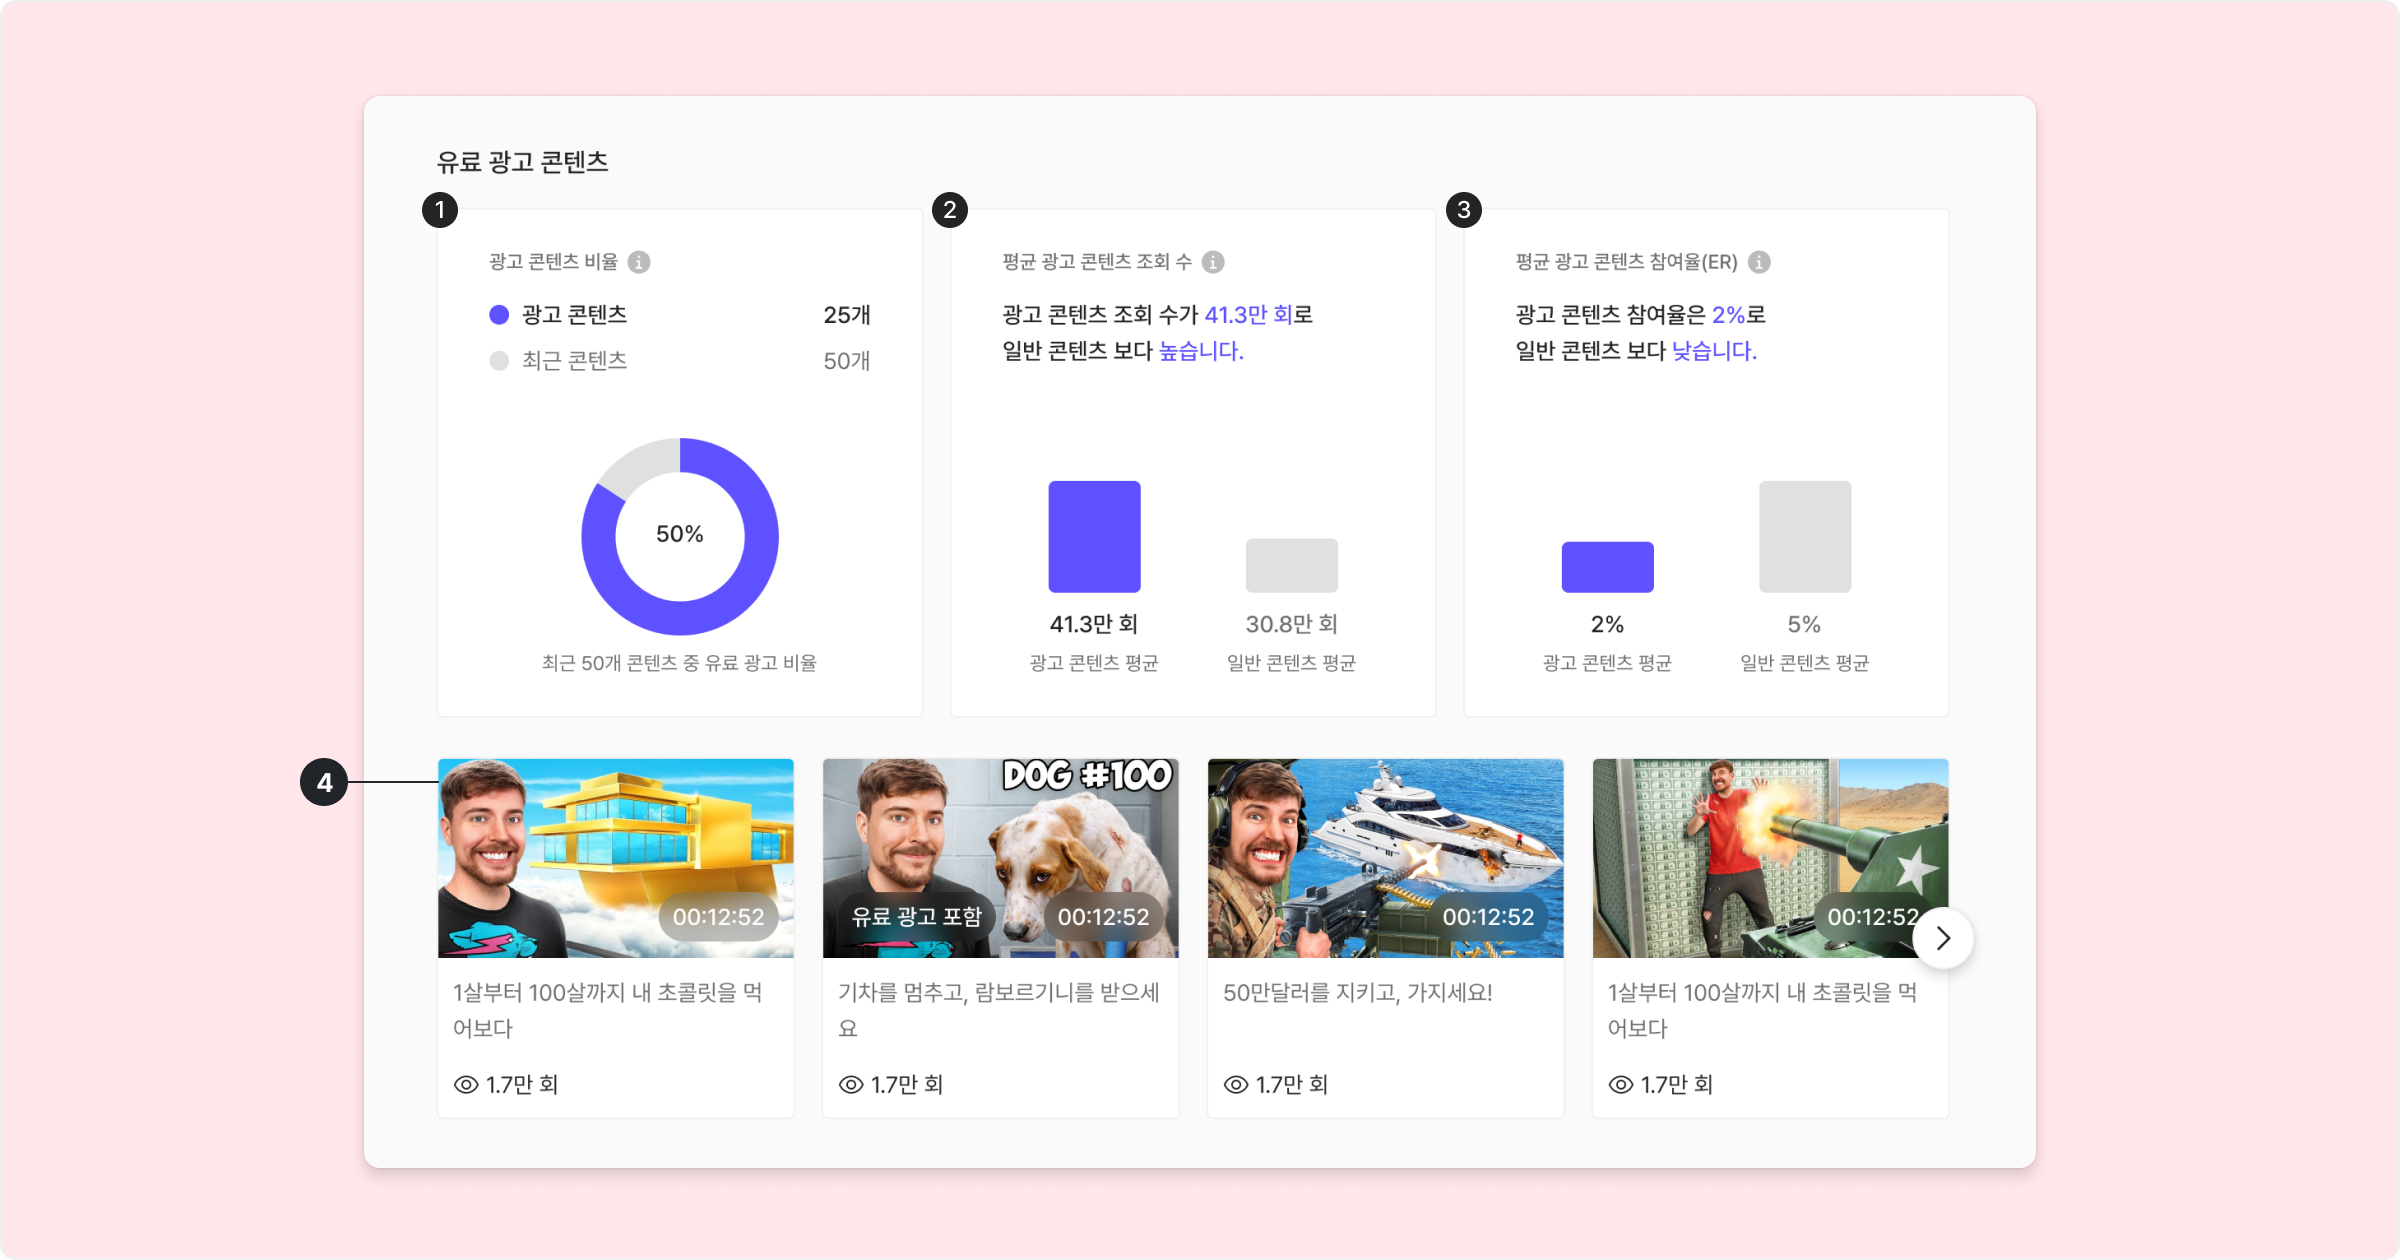The width and height of the screenshot is (2400, 1260).
Task: Click the eye view-count icon under 50만달러를 지키고 video
Action: tap(1236, 1085)
